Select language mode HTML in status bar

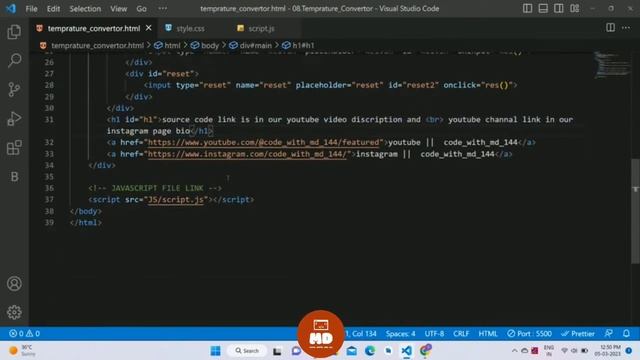488,333
